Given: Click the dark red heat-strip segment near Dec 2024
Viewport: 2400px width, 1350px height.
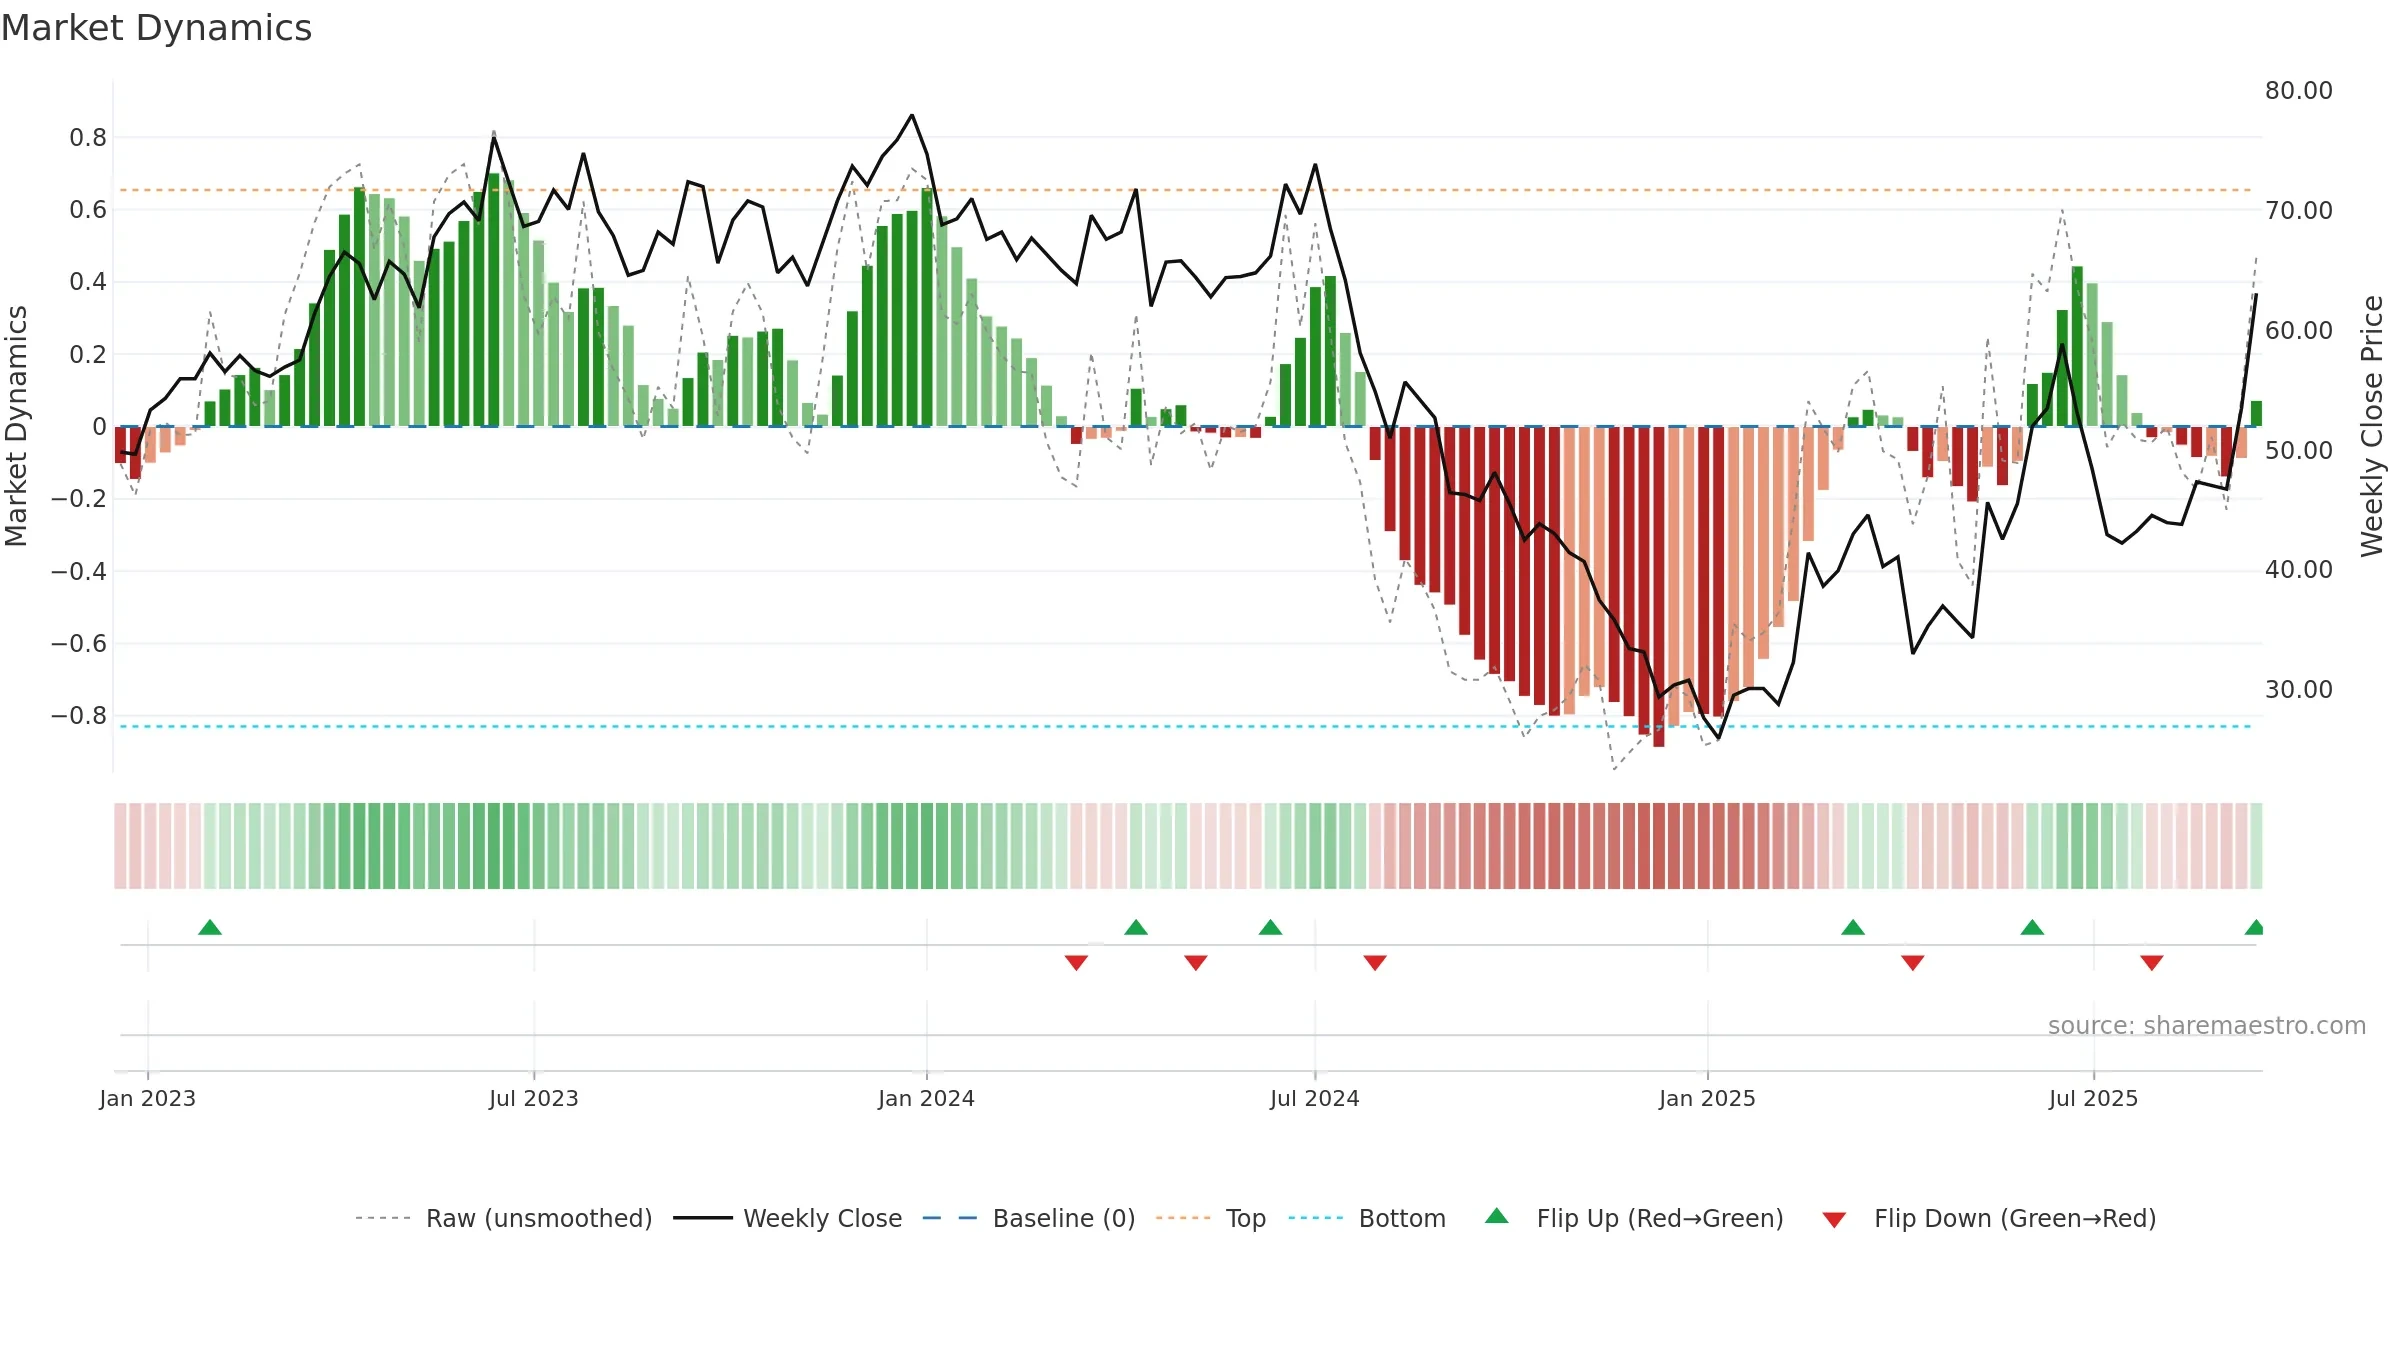Looking at the screenshot, I should (x=1659, y=846).
